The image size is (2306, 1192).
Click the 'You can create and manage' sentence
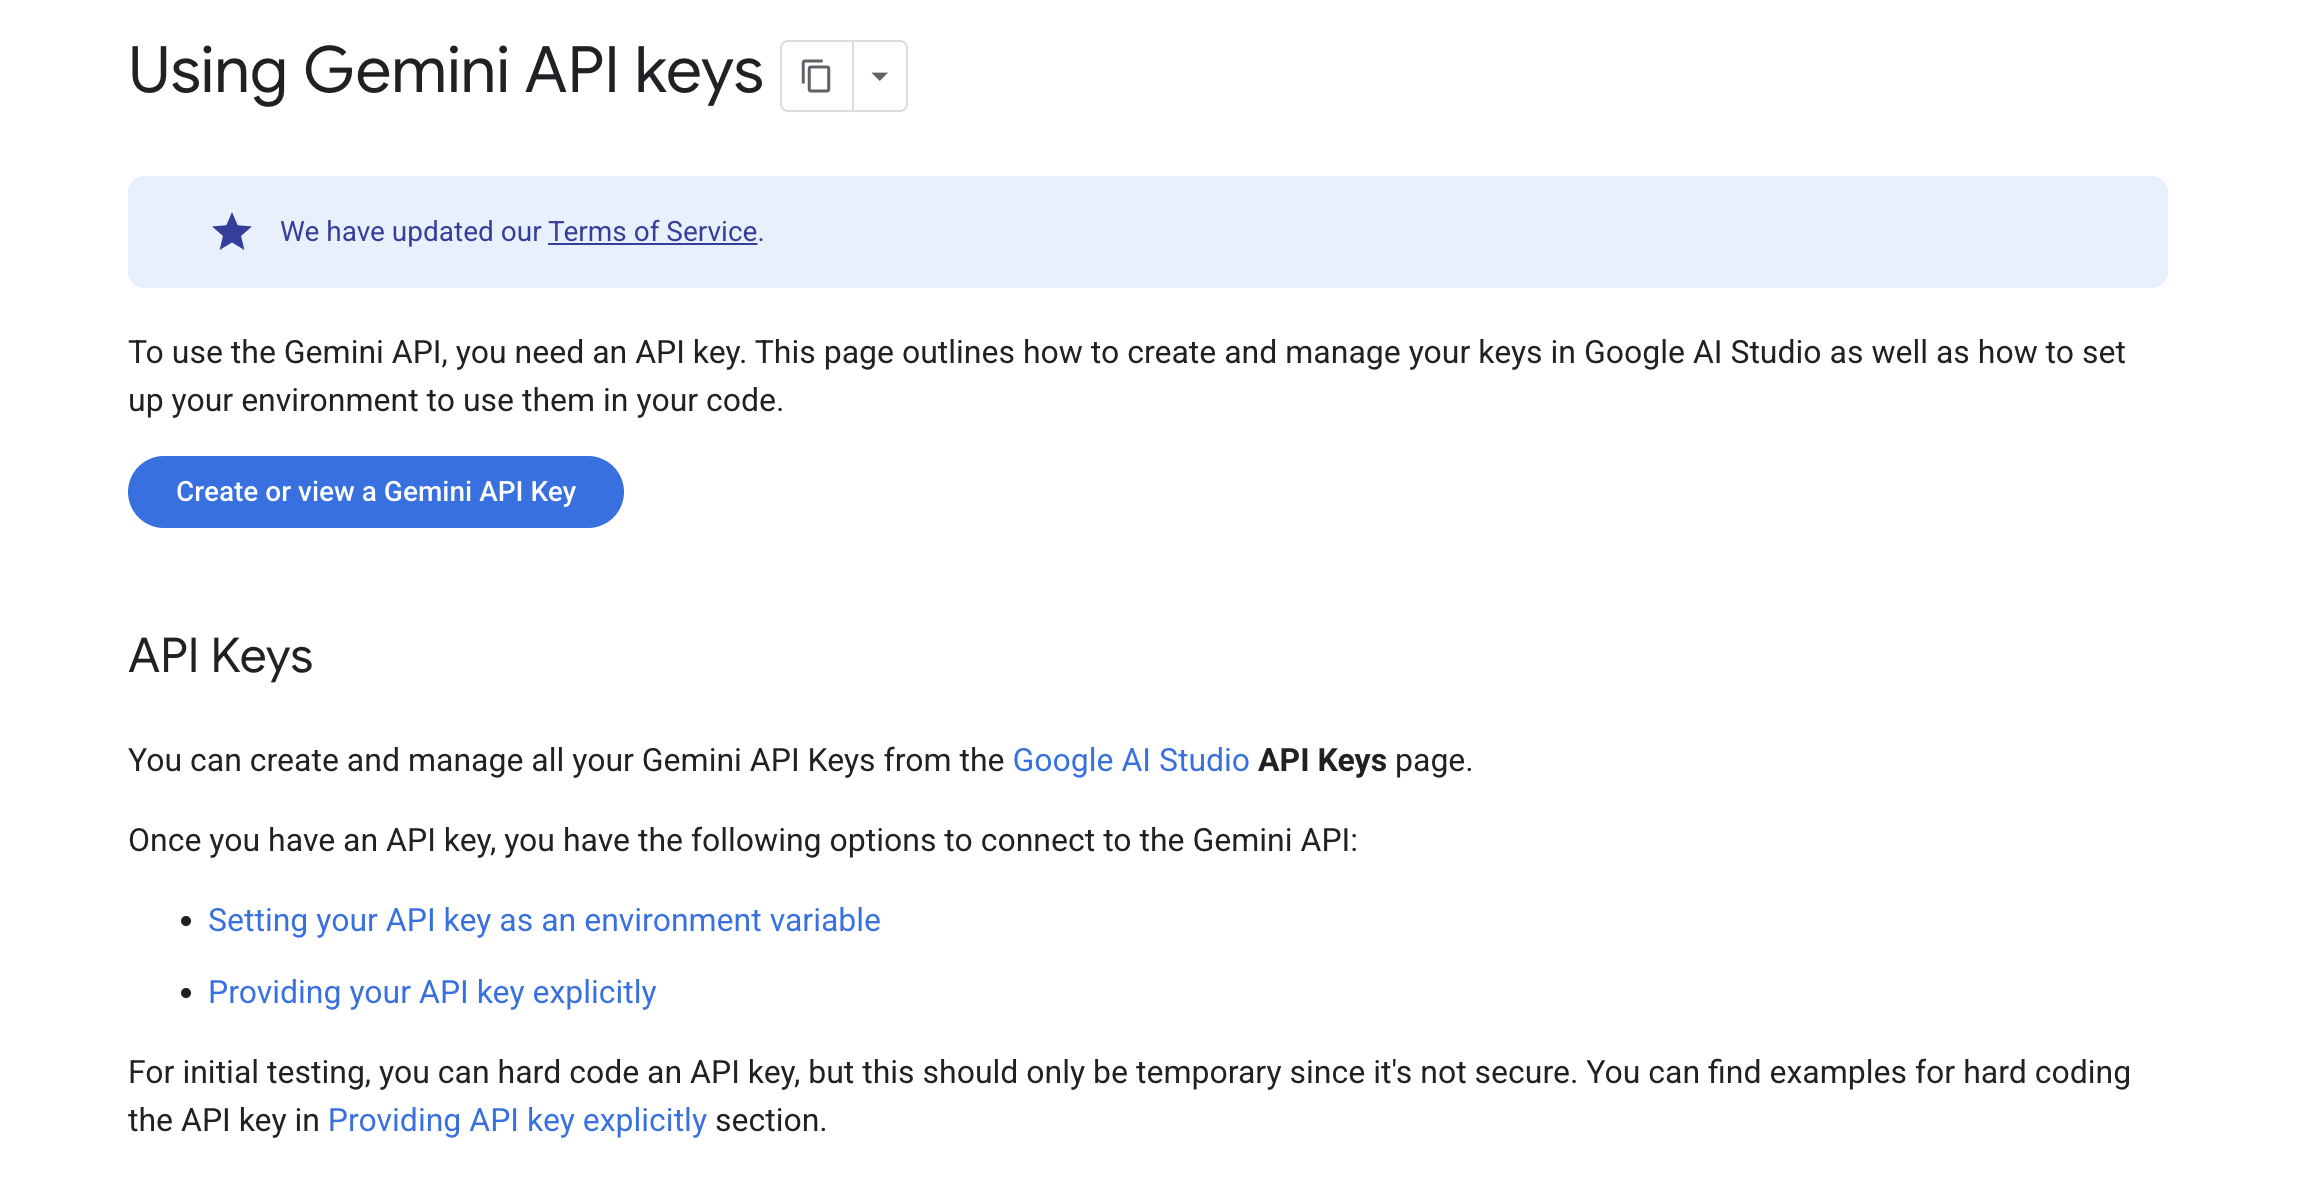pyautogui.click(x=565, y=761)
